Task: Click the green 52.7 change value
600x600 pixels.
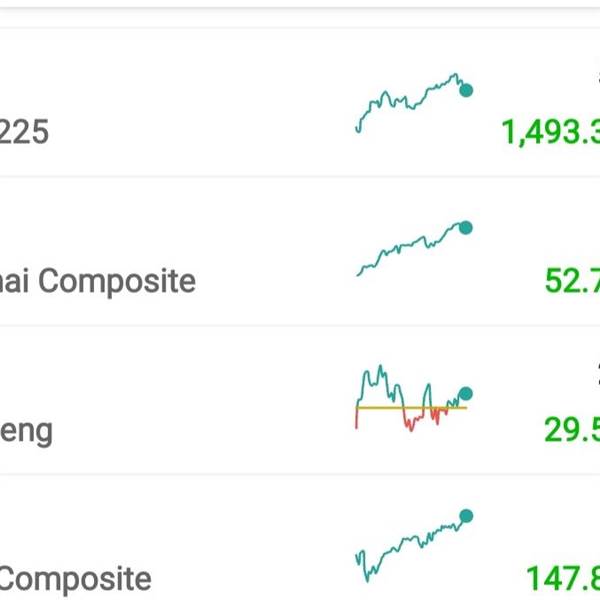Action: pyautogui.click(x=572, y=281)
